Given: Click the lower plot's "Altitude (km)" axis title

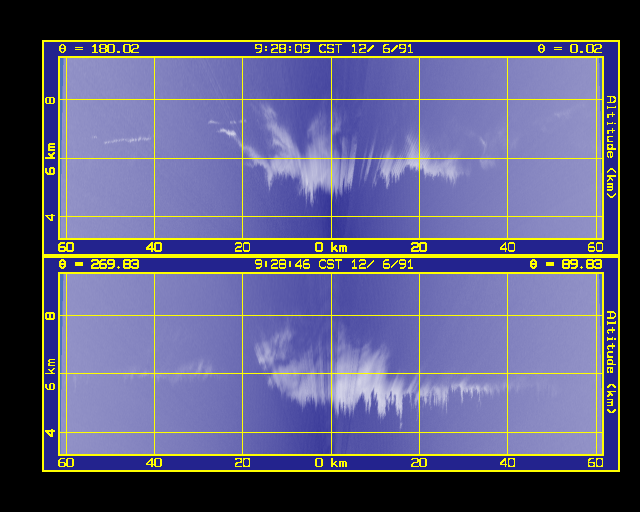Looking at the screenshot, I should [611, 362].
